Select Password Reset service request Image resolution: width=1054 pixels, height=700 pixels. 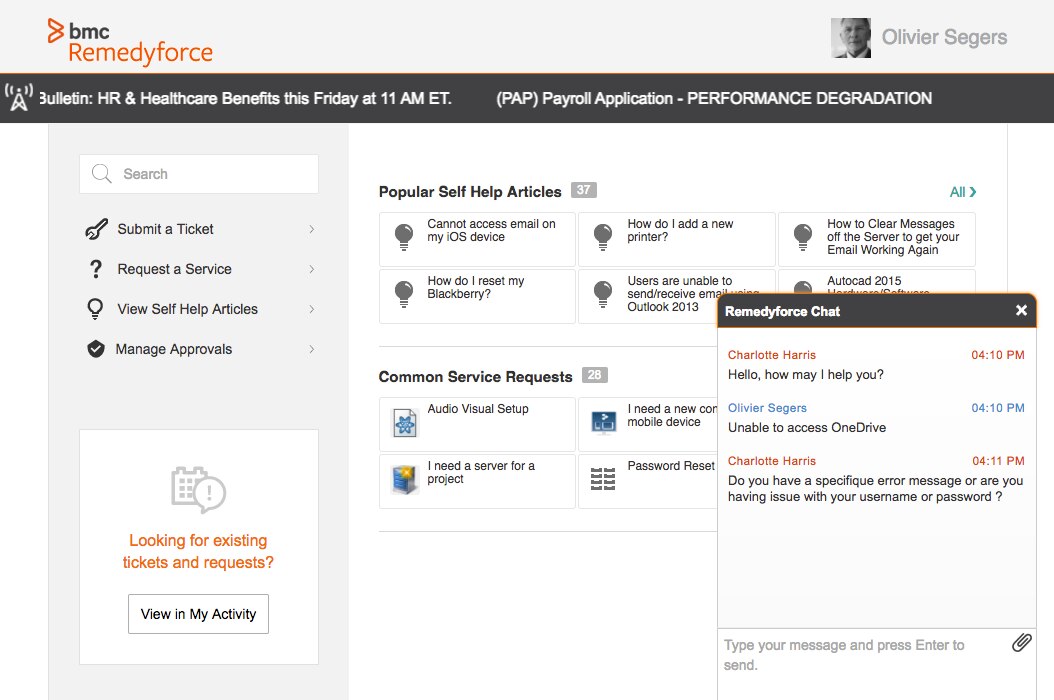point(648,481)
